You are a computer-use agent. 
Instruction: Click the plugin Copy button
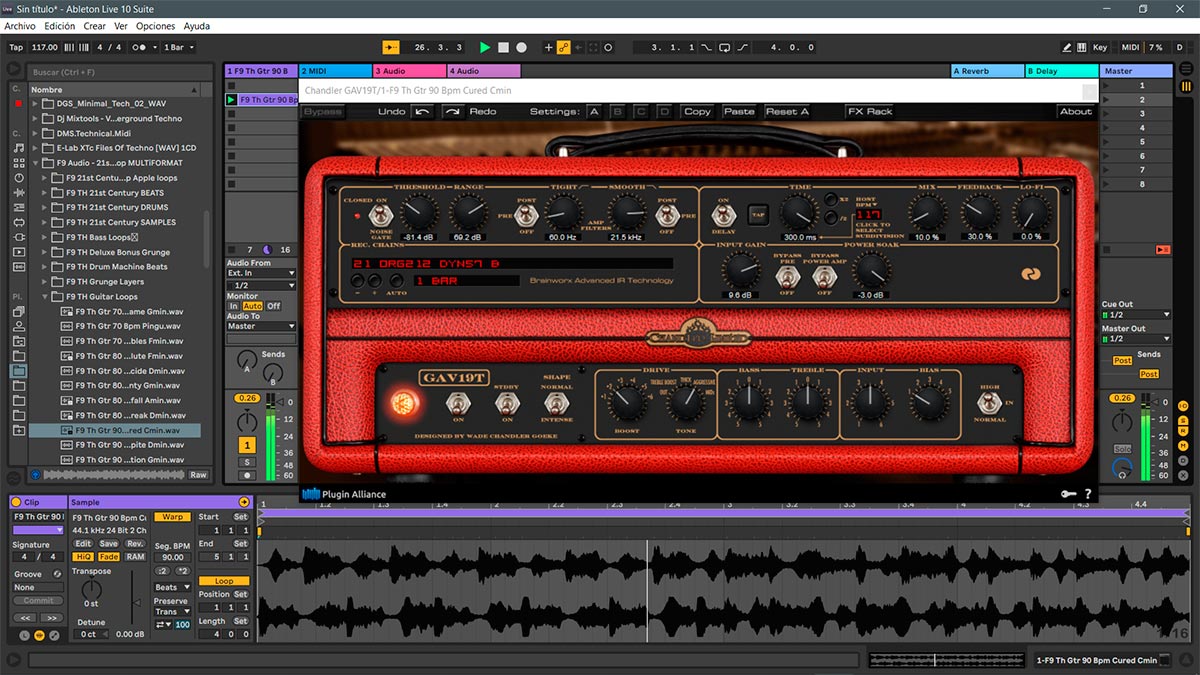tap(697, 112)
